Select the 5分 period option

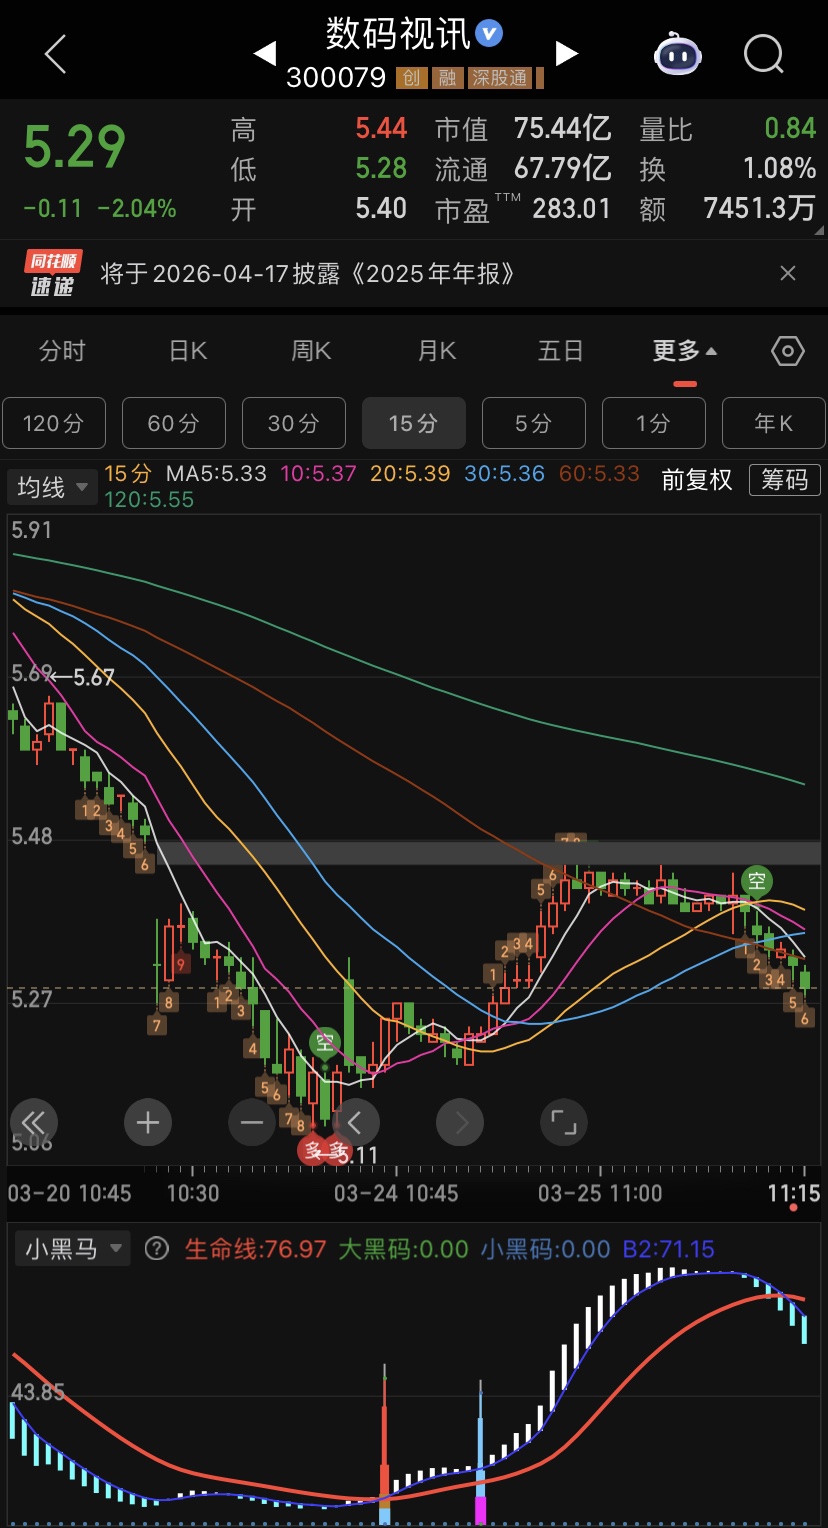pyautogui.click(x=533, y=423)
